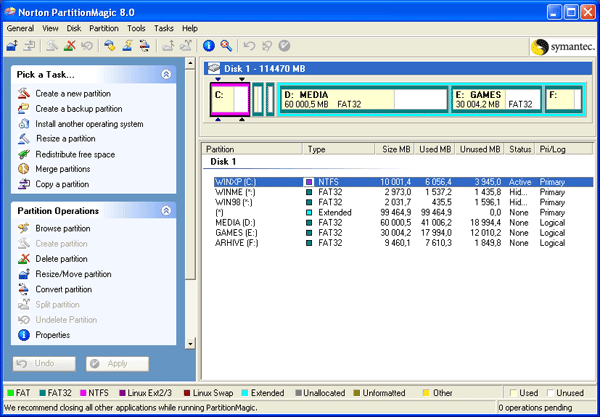Select the E: GAMES block in disk map
This screenshot has height=417, width=600.
pos(497,99)
